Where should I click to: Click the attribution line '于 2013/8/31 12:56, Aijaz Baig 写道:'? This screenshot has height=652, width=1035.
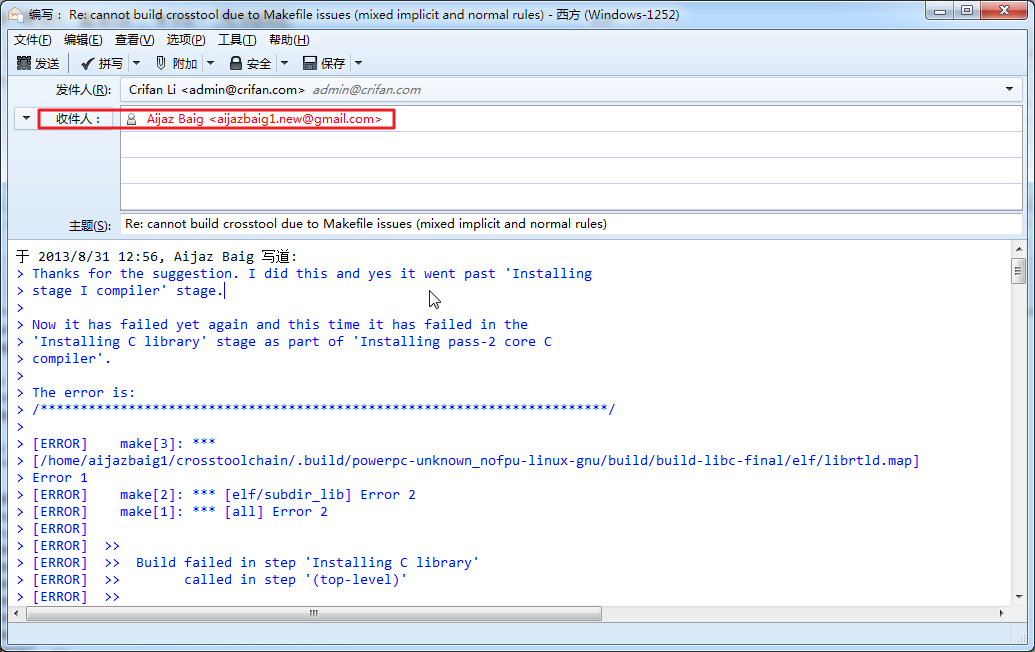click(156, 256)
